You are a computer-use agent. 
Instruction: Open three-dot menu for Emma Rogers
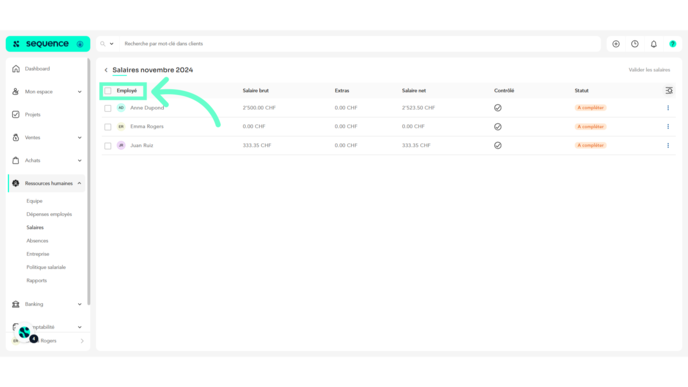pyautogui.click(x=668, y=127)
